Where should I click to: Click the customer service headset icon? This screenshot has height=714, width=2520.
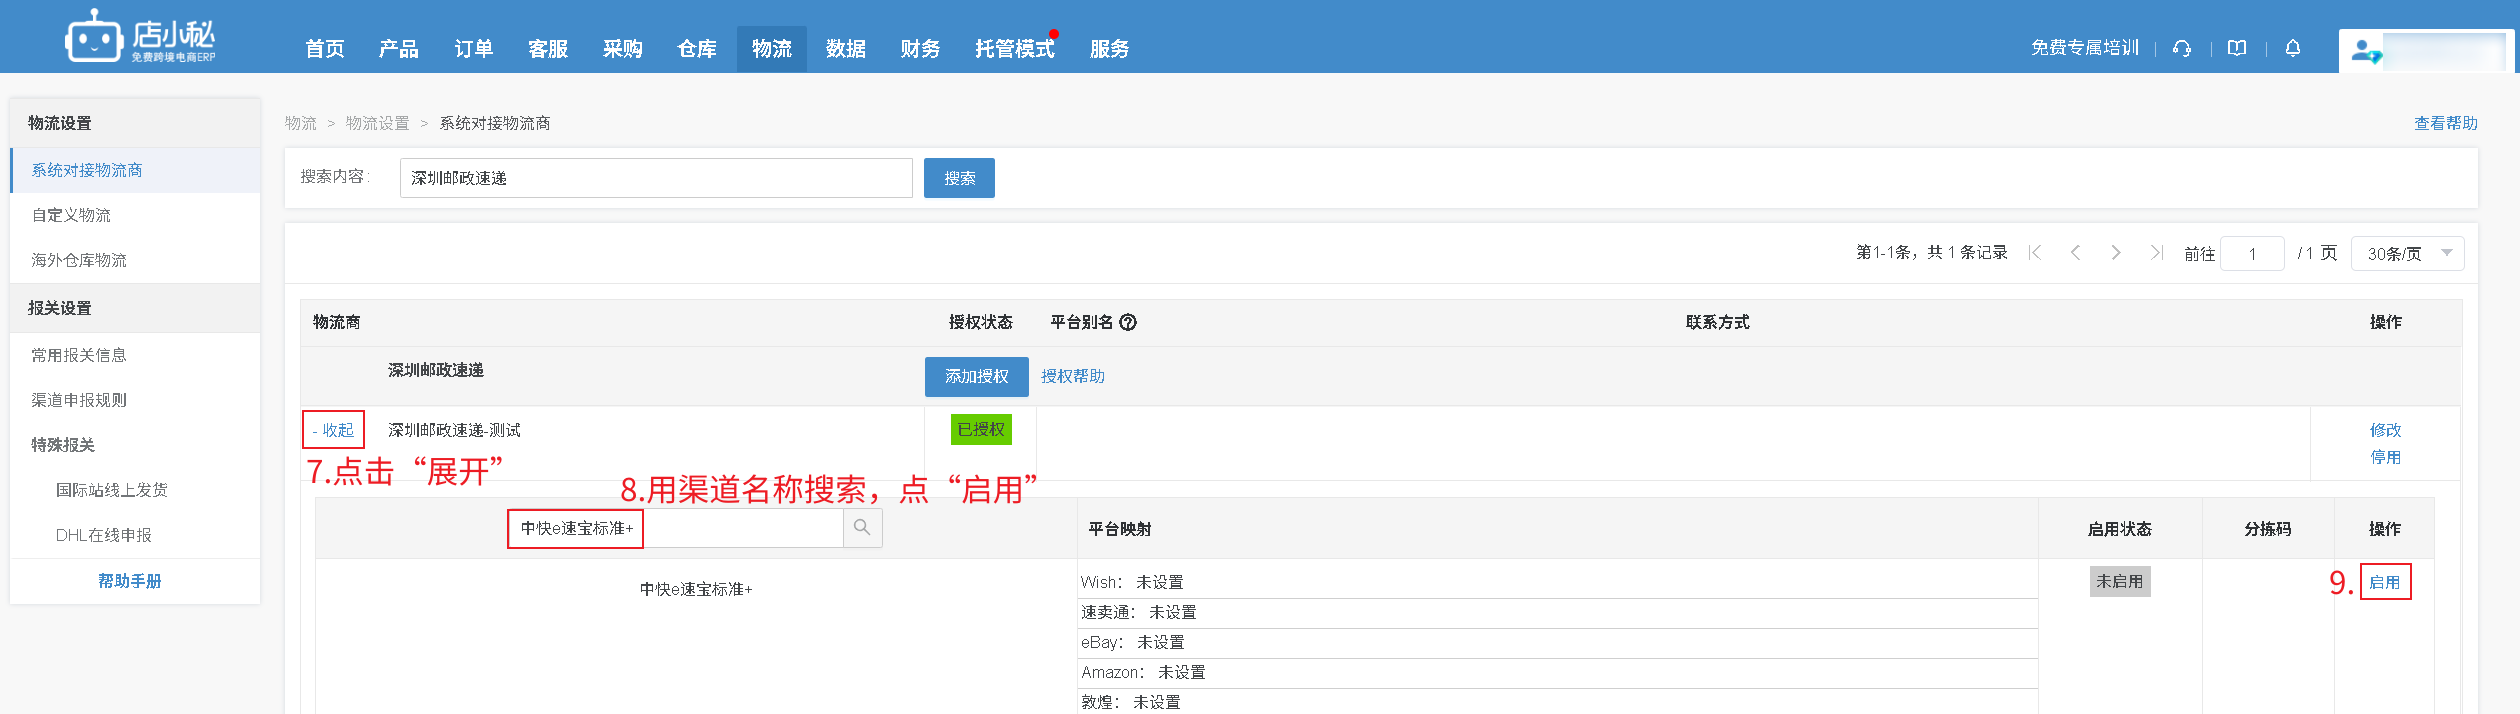(x=2182, y=48)
